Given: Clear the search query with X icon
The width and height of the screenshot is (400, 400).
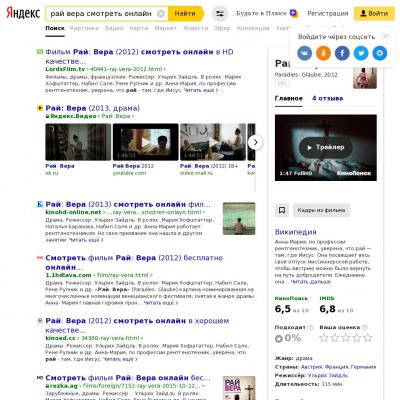Looking at the screenshot, I should 161,14.
